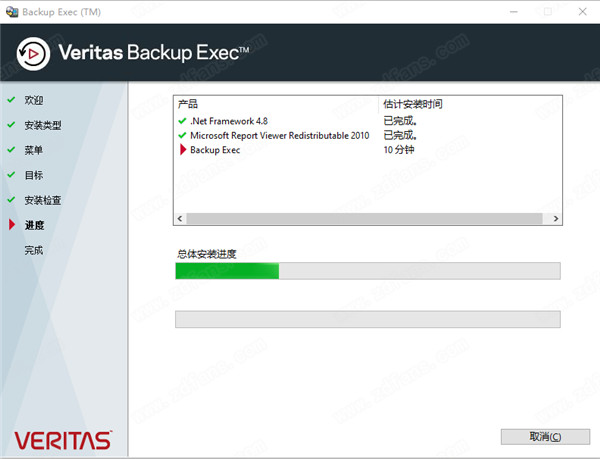Click the Veritas Backup Exec banner title
Screen dimensions: 600x459
coord(154,52)
